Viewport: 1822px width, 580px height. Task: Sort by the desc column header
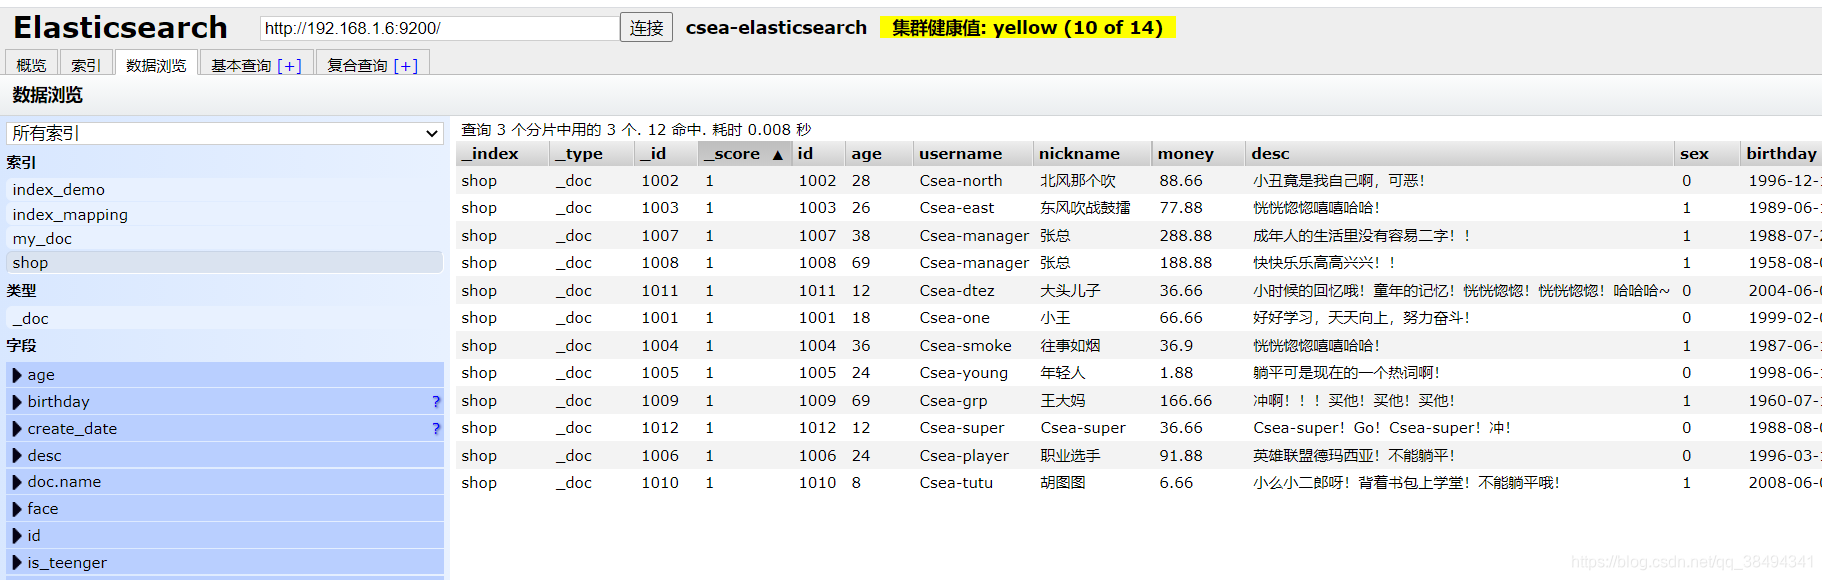tap(1459, 154)
